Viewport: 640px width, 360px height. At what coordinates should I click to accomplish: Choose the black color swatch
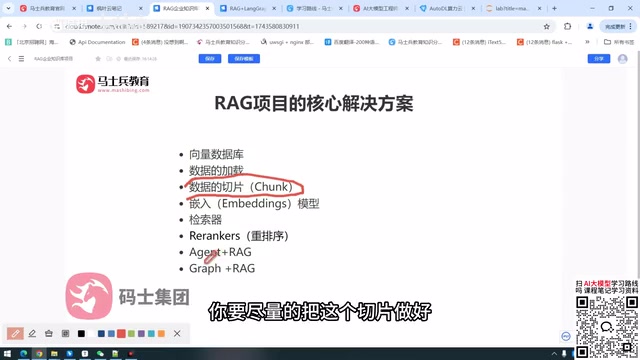point(81,333)
